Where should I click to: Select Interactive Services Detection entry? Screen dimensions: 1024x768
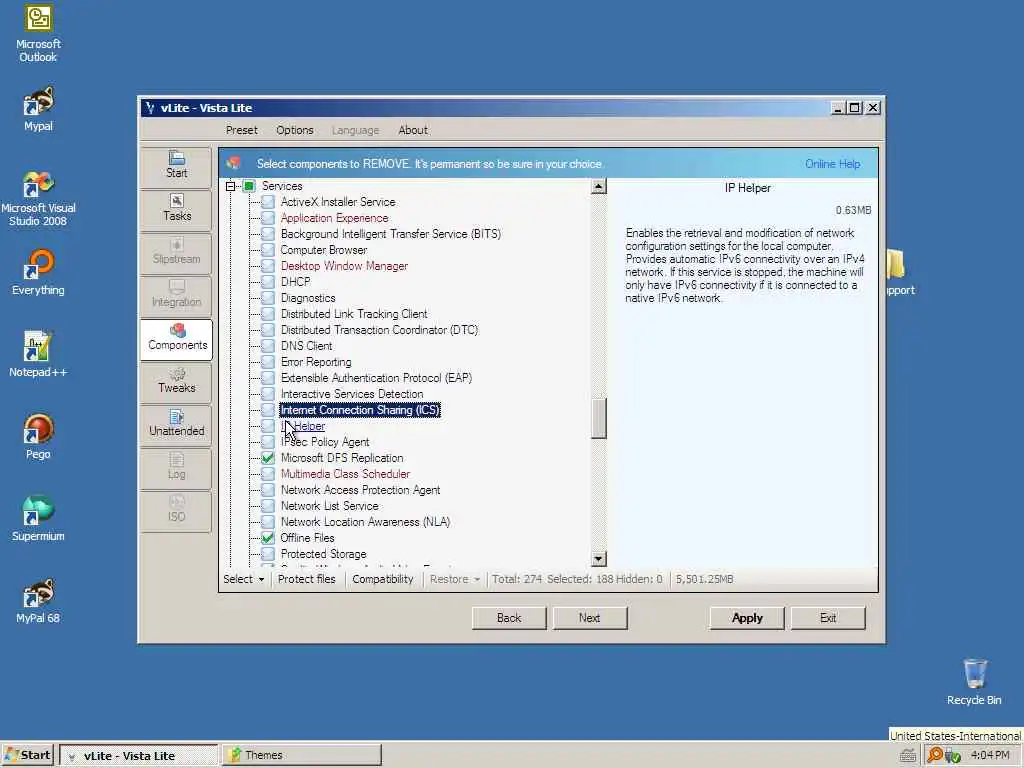pos(352,394)
